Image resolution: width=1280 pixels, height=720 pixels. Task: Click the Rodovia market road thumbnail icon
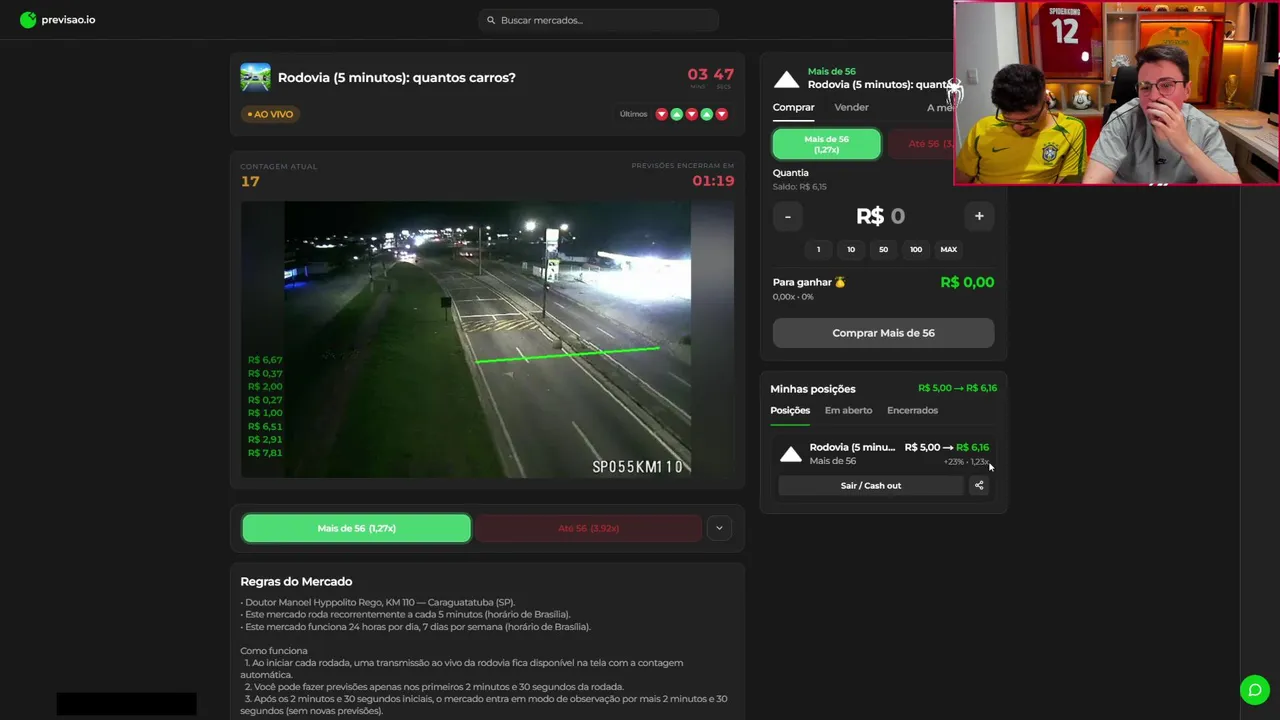(x=255, y=78)
